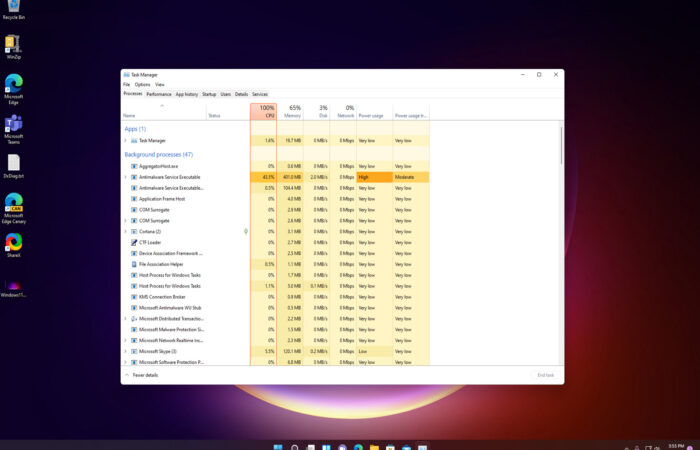Expand the COM Surrogate row using 2.6 MB
Viewport: 700px width, 450px height.
(125, 221)
